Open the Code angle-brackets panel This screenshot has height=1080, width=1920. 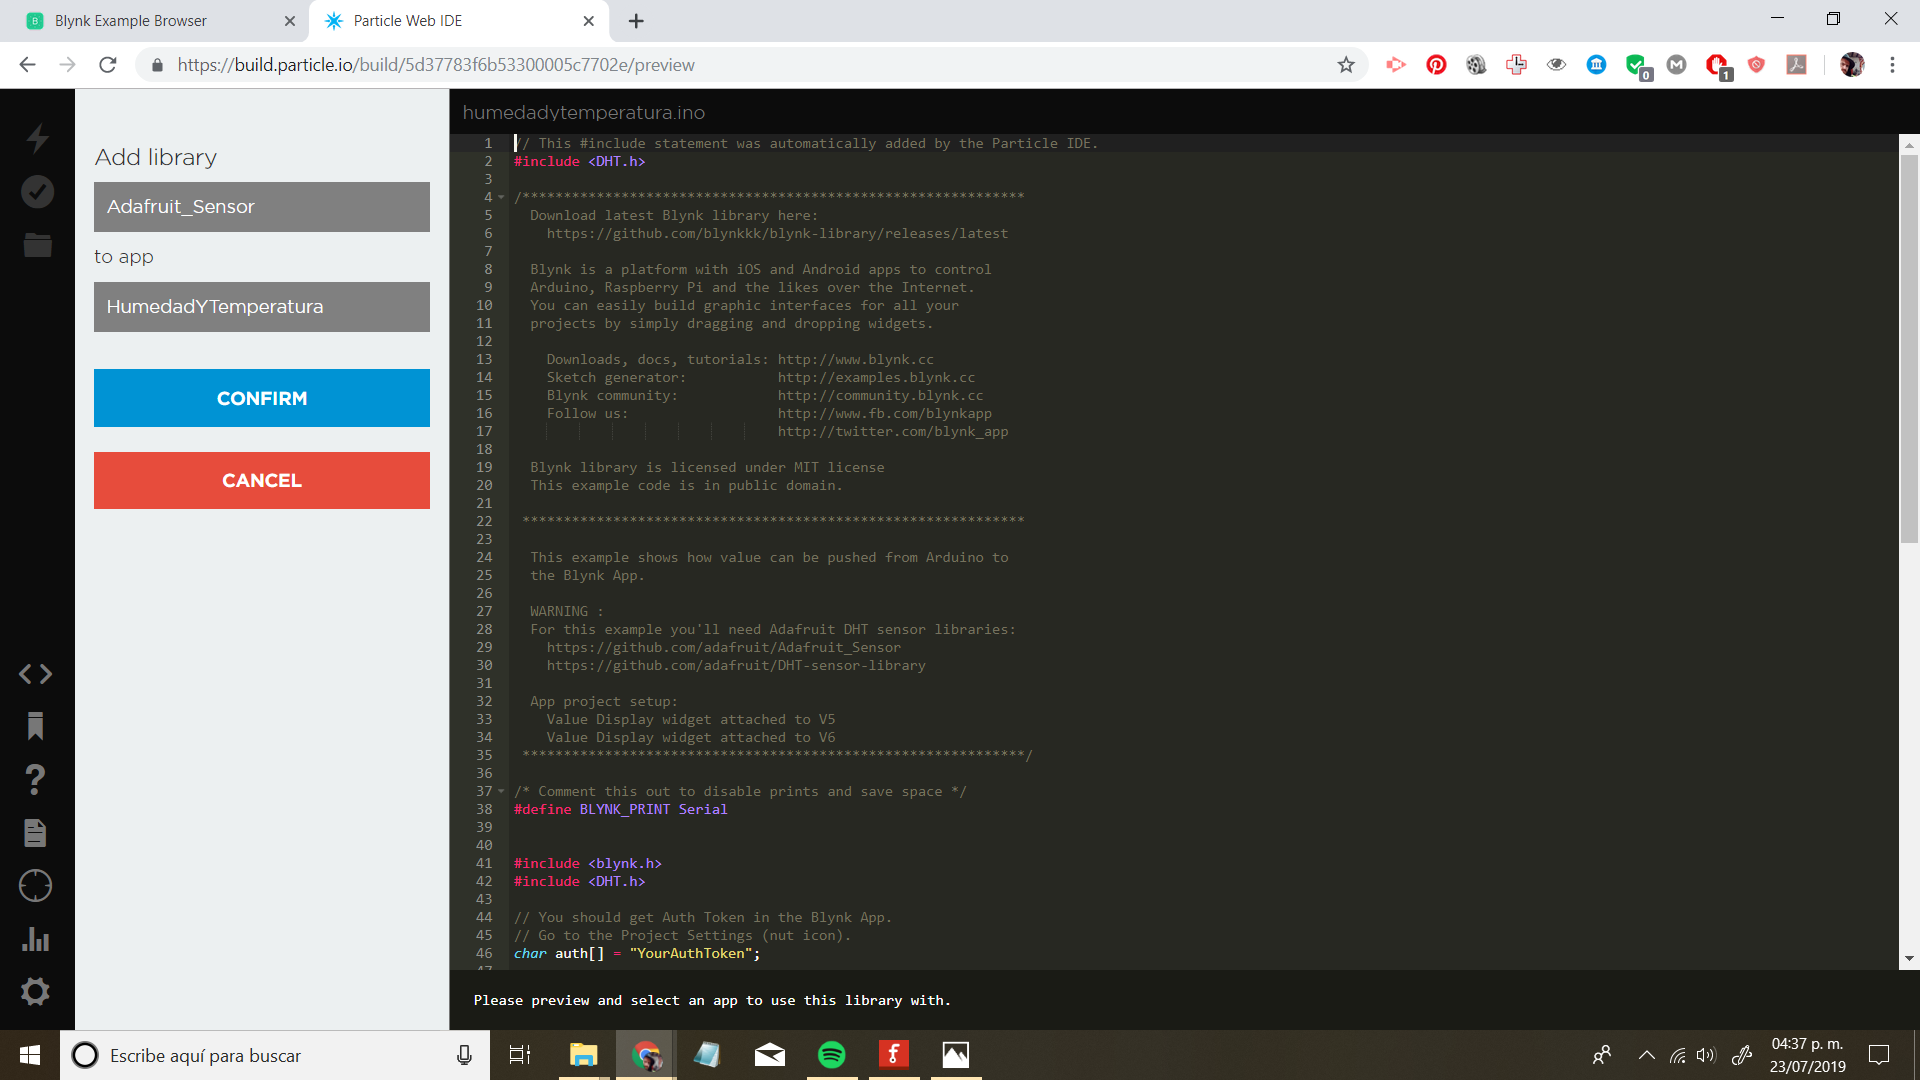(35, 674)
